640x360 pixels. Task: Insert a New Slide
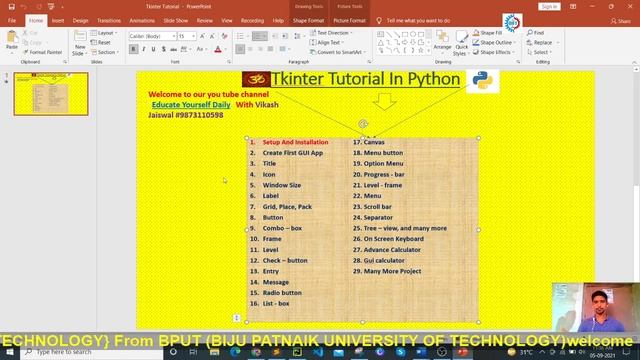click(80, 43)
